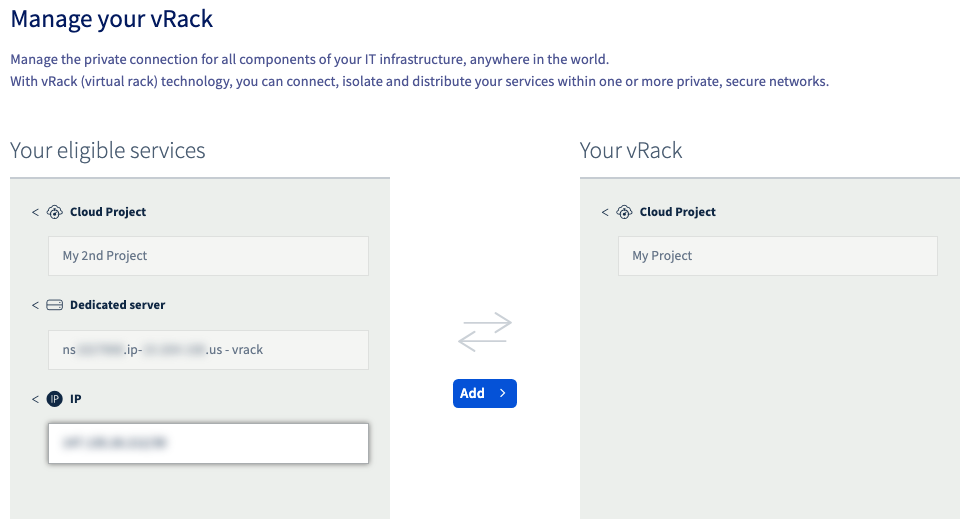Click the Cloud Project icon in eligible services
Screen dimensions: 970x530
pyautogui.click(x=54, y=212)
